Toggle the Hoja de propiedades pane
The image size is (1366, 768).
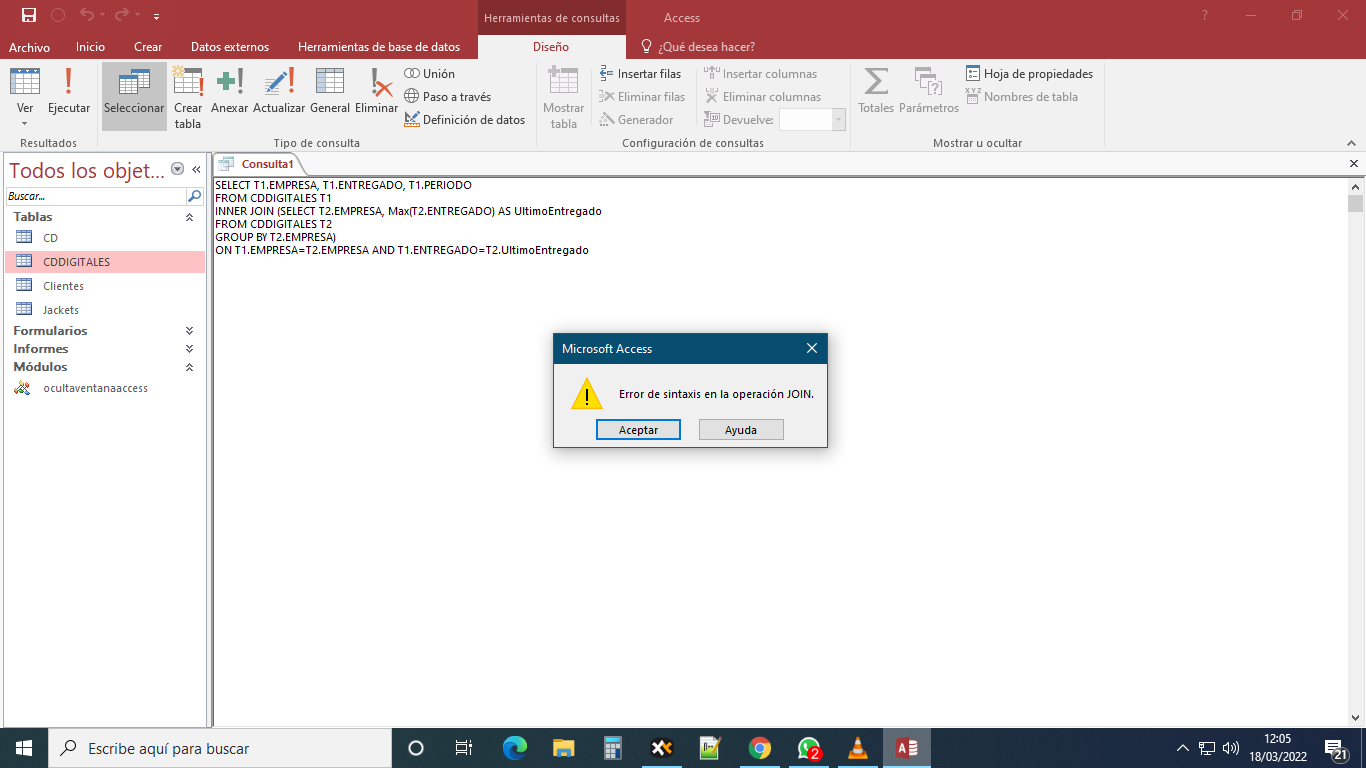pos(1030,74)
